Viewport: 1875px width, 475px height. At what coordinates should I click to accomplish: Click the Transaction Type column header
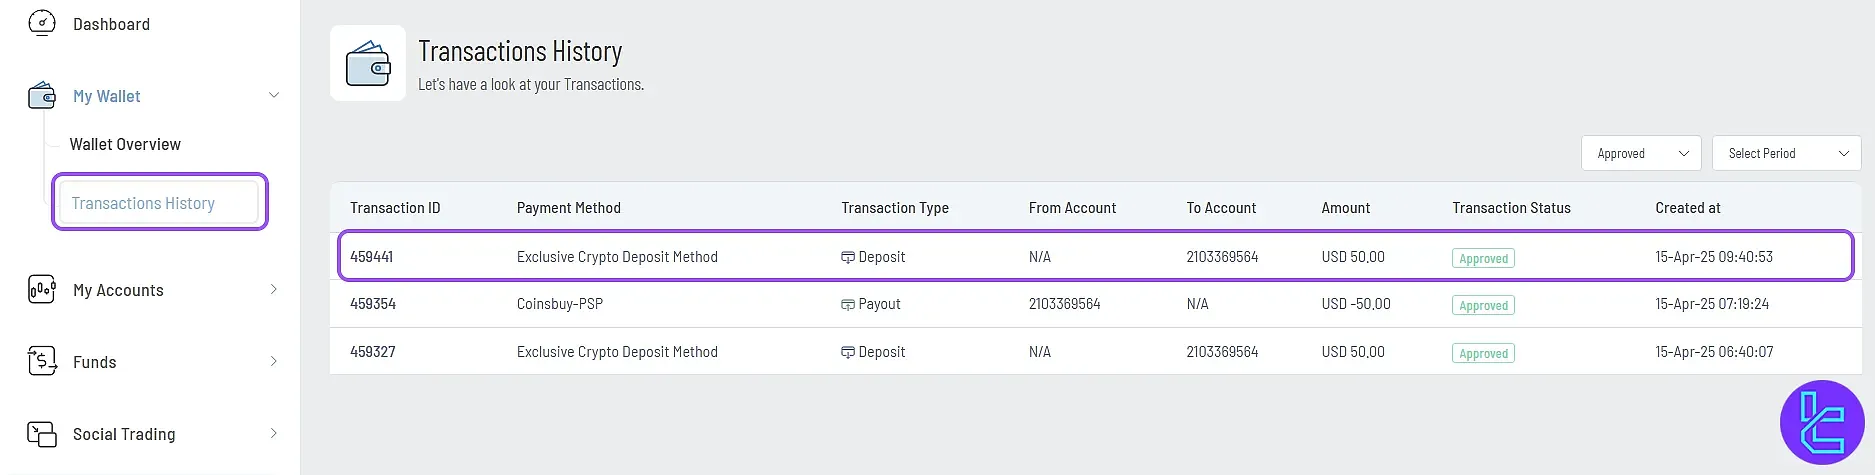pyautogui.click(x=895, y=208)
